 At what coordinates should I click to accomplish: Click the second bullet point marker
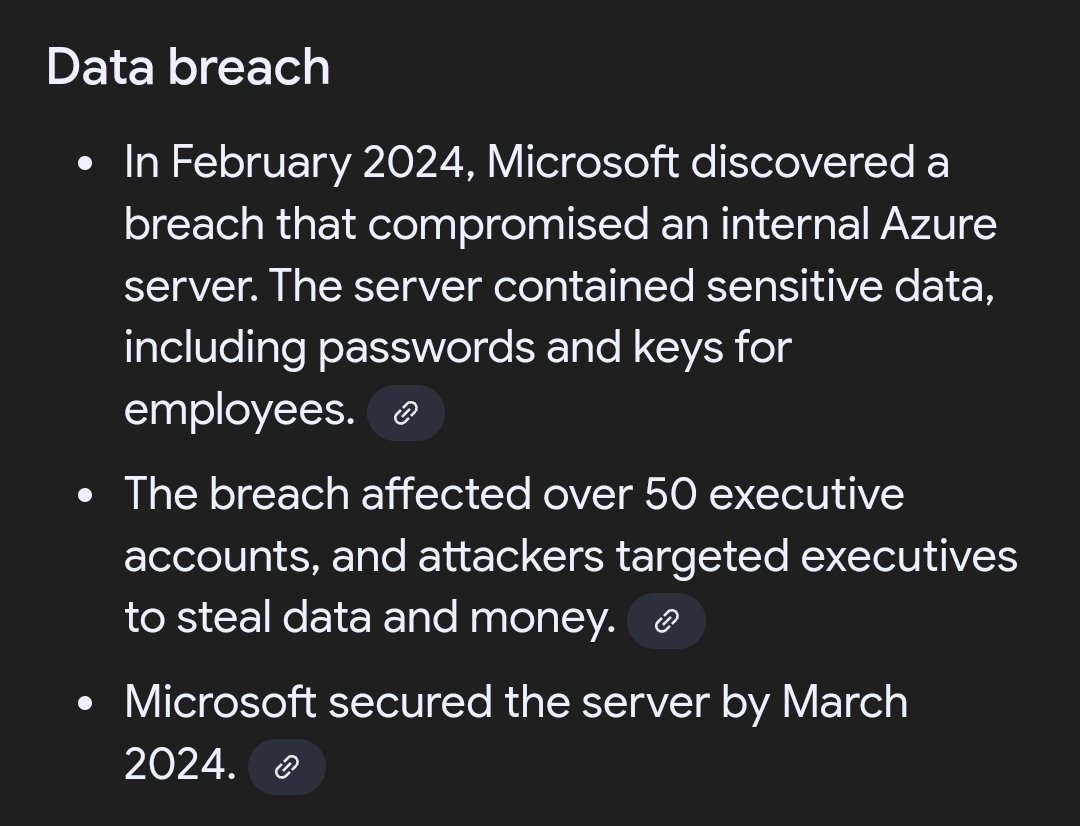[89, 494]
